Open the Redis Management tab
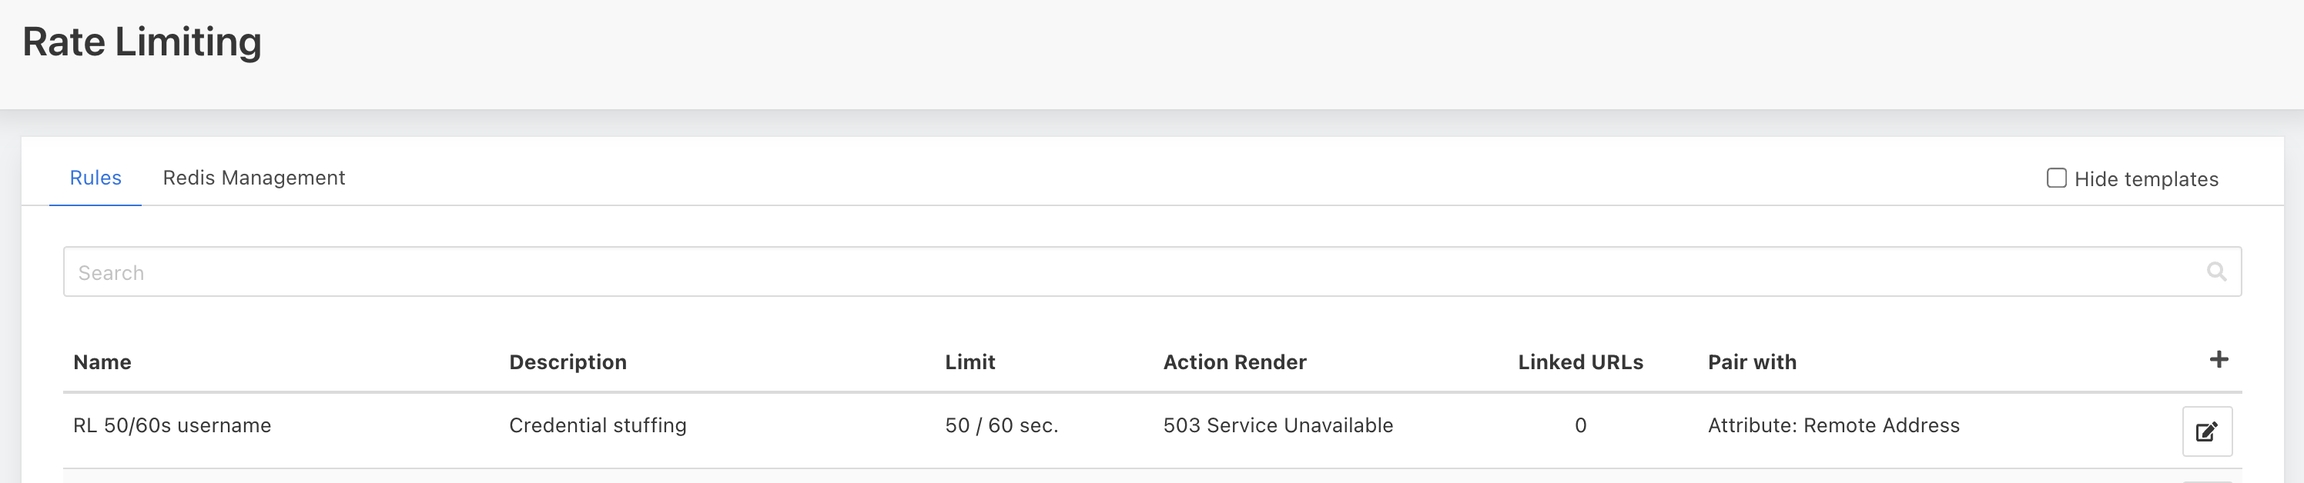The width and height of the screenshot is (2304, 483). point(254,178)
